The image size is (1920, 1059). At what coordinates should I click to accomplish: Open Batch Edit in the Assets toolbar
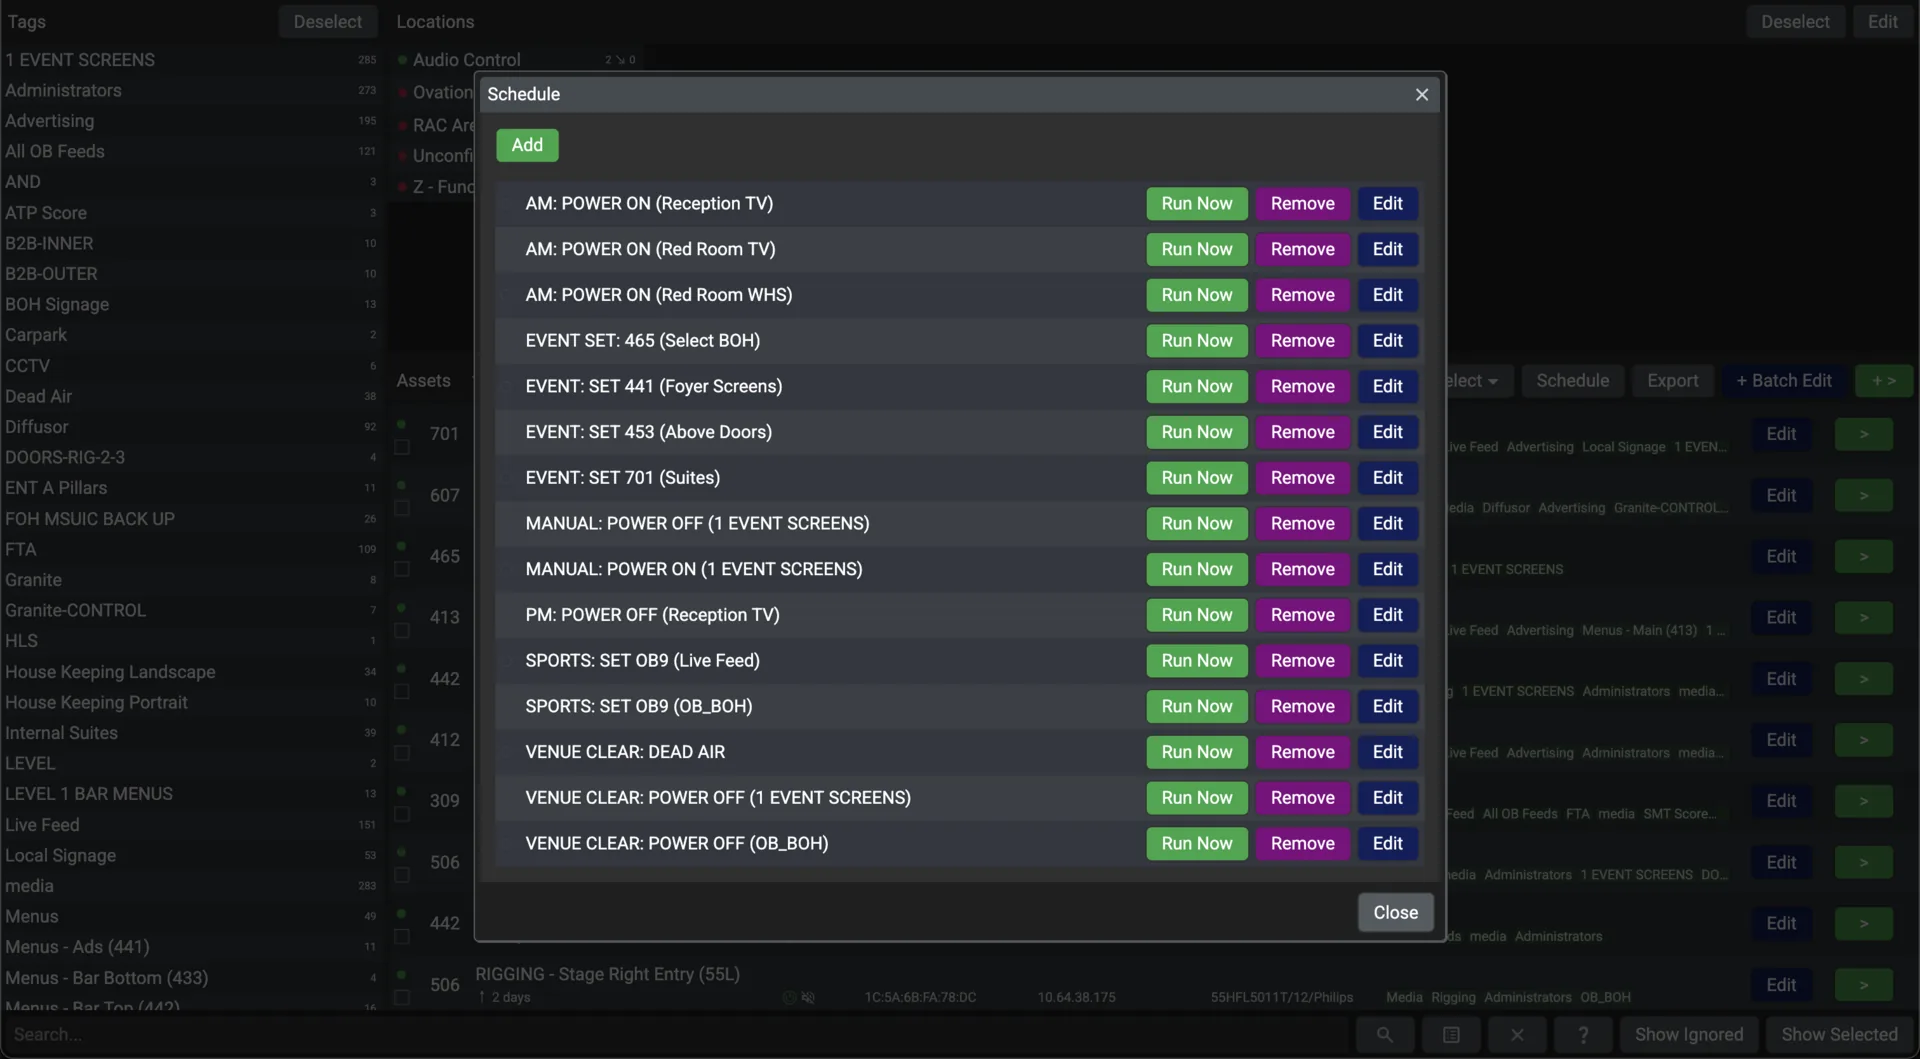(x=1783, y=381)
